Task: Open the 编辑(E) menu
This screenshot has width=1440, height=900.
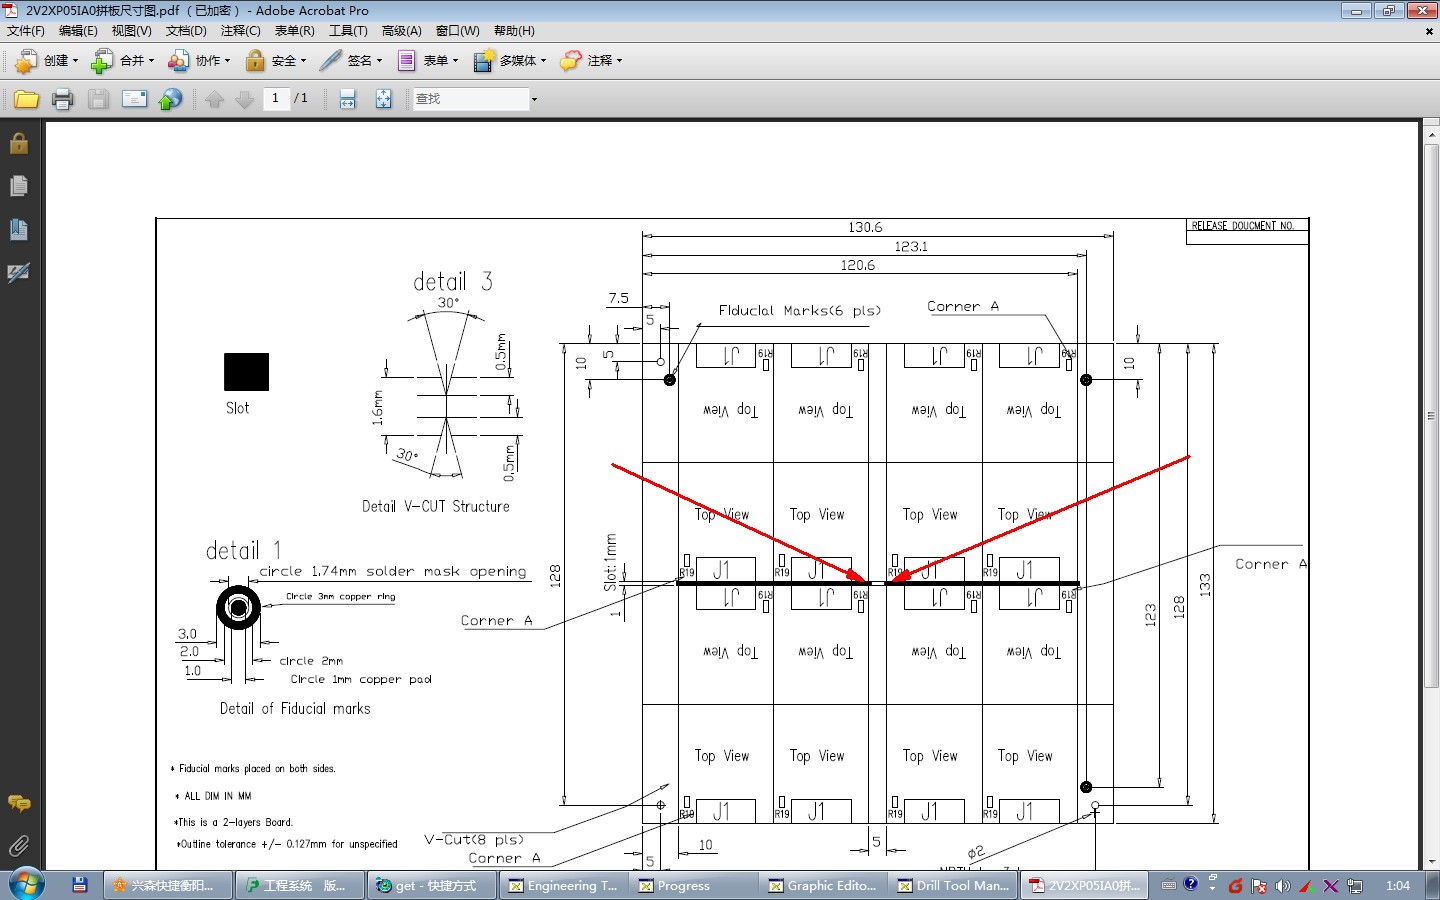Action: (78, 31)
